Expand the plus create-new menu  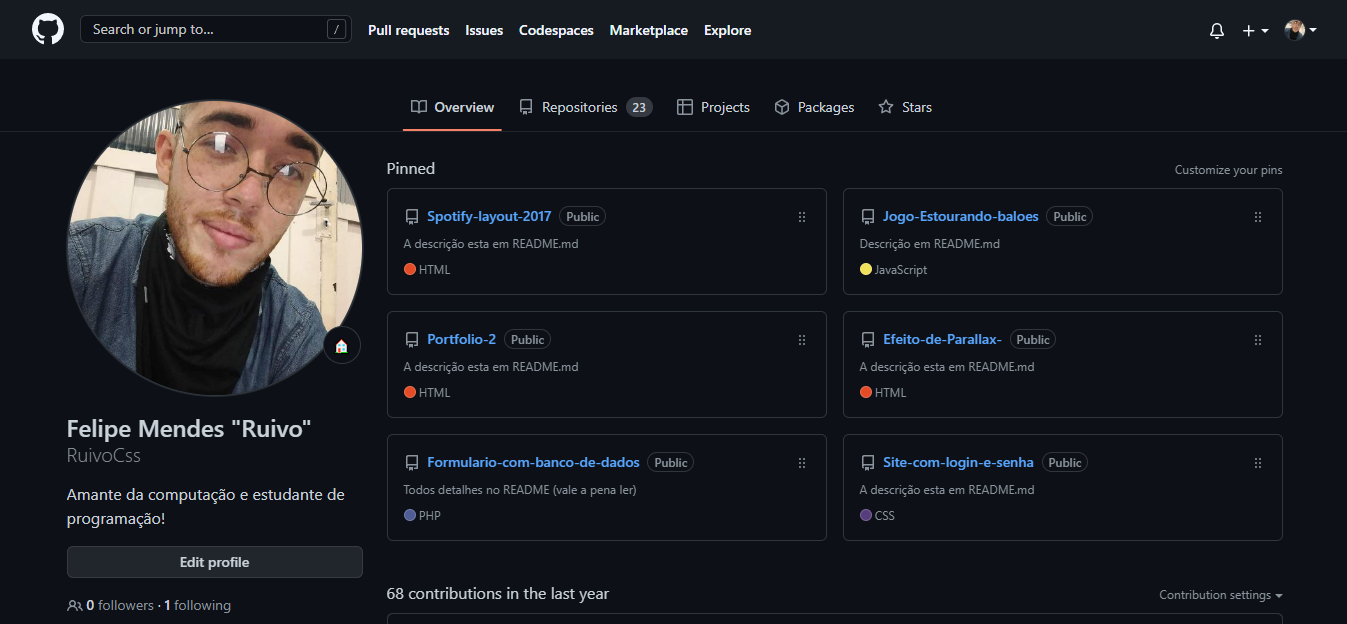coord(1255,31)
